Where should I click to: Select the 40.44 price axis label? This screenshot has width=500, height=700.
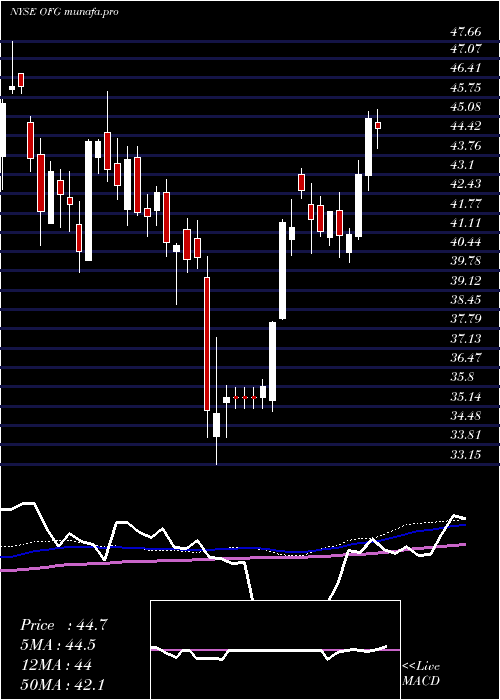click(466, 242)
